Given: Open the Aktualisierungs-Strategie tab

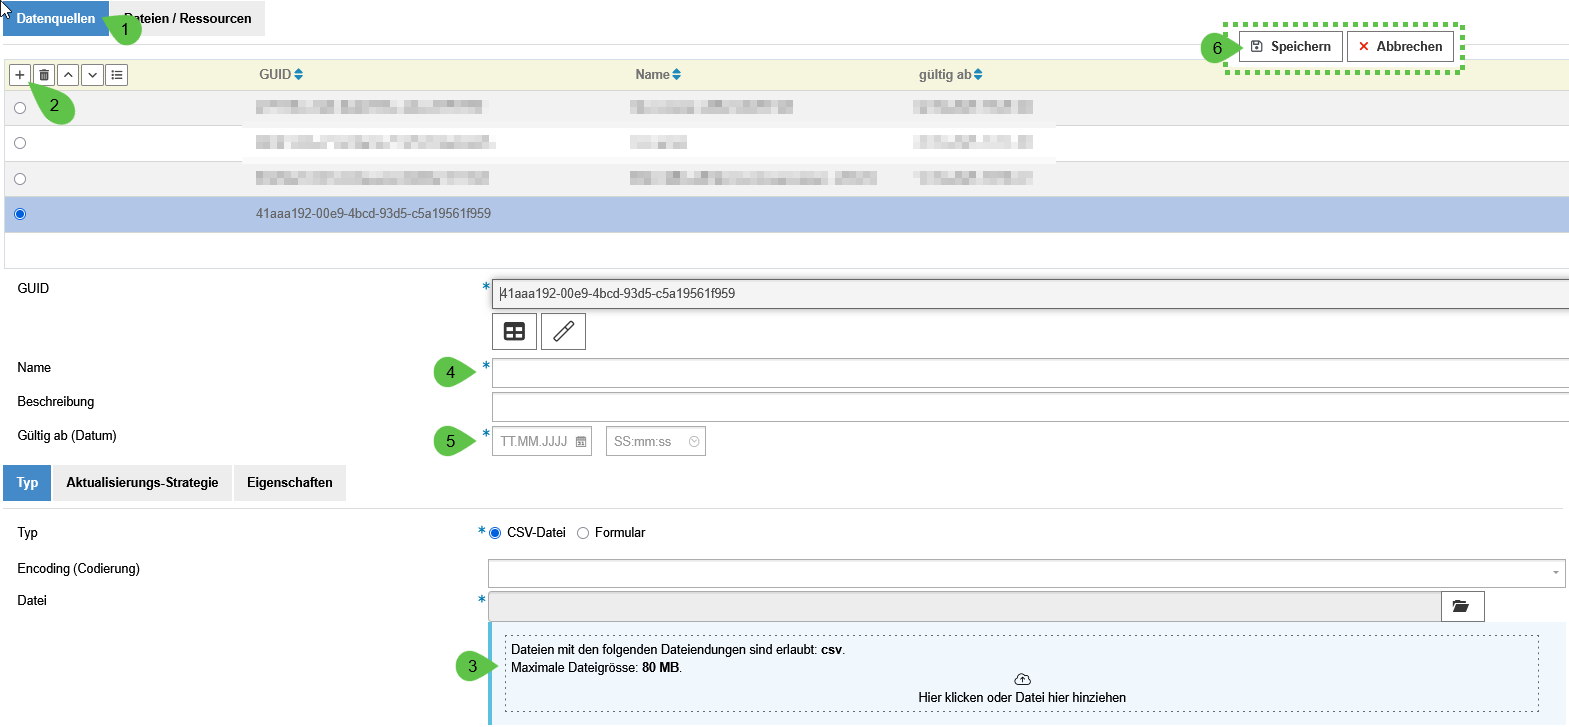Looking at the screenshot, I should [142, 483].
